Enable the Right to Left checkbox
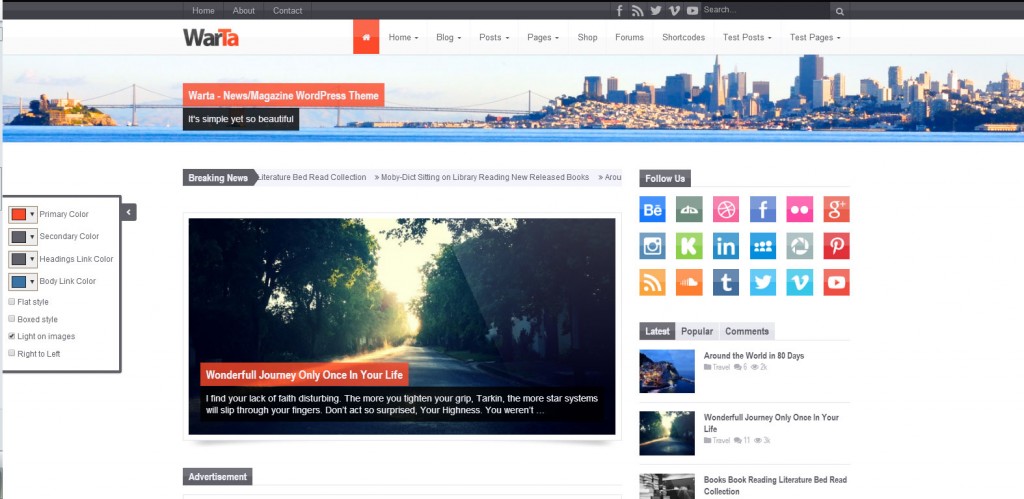 pyautogui.click(x=12, y=353)
